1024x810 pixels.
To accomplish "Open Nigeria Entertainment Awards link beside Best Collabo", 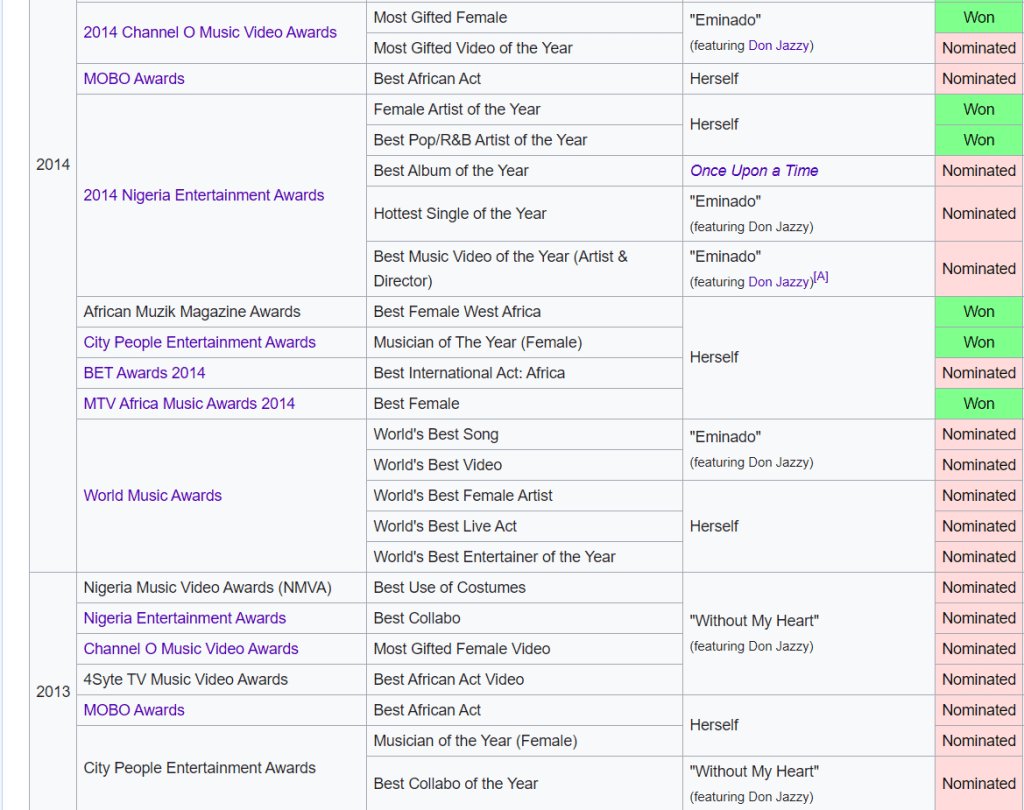I will [x=184, y=618].
